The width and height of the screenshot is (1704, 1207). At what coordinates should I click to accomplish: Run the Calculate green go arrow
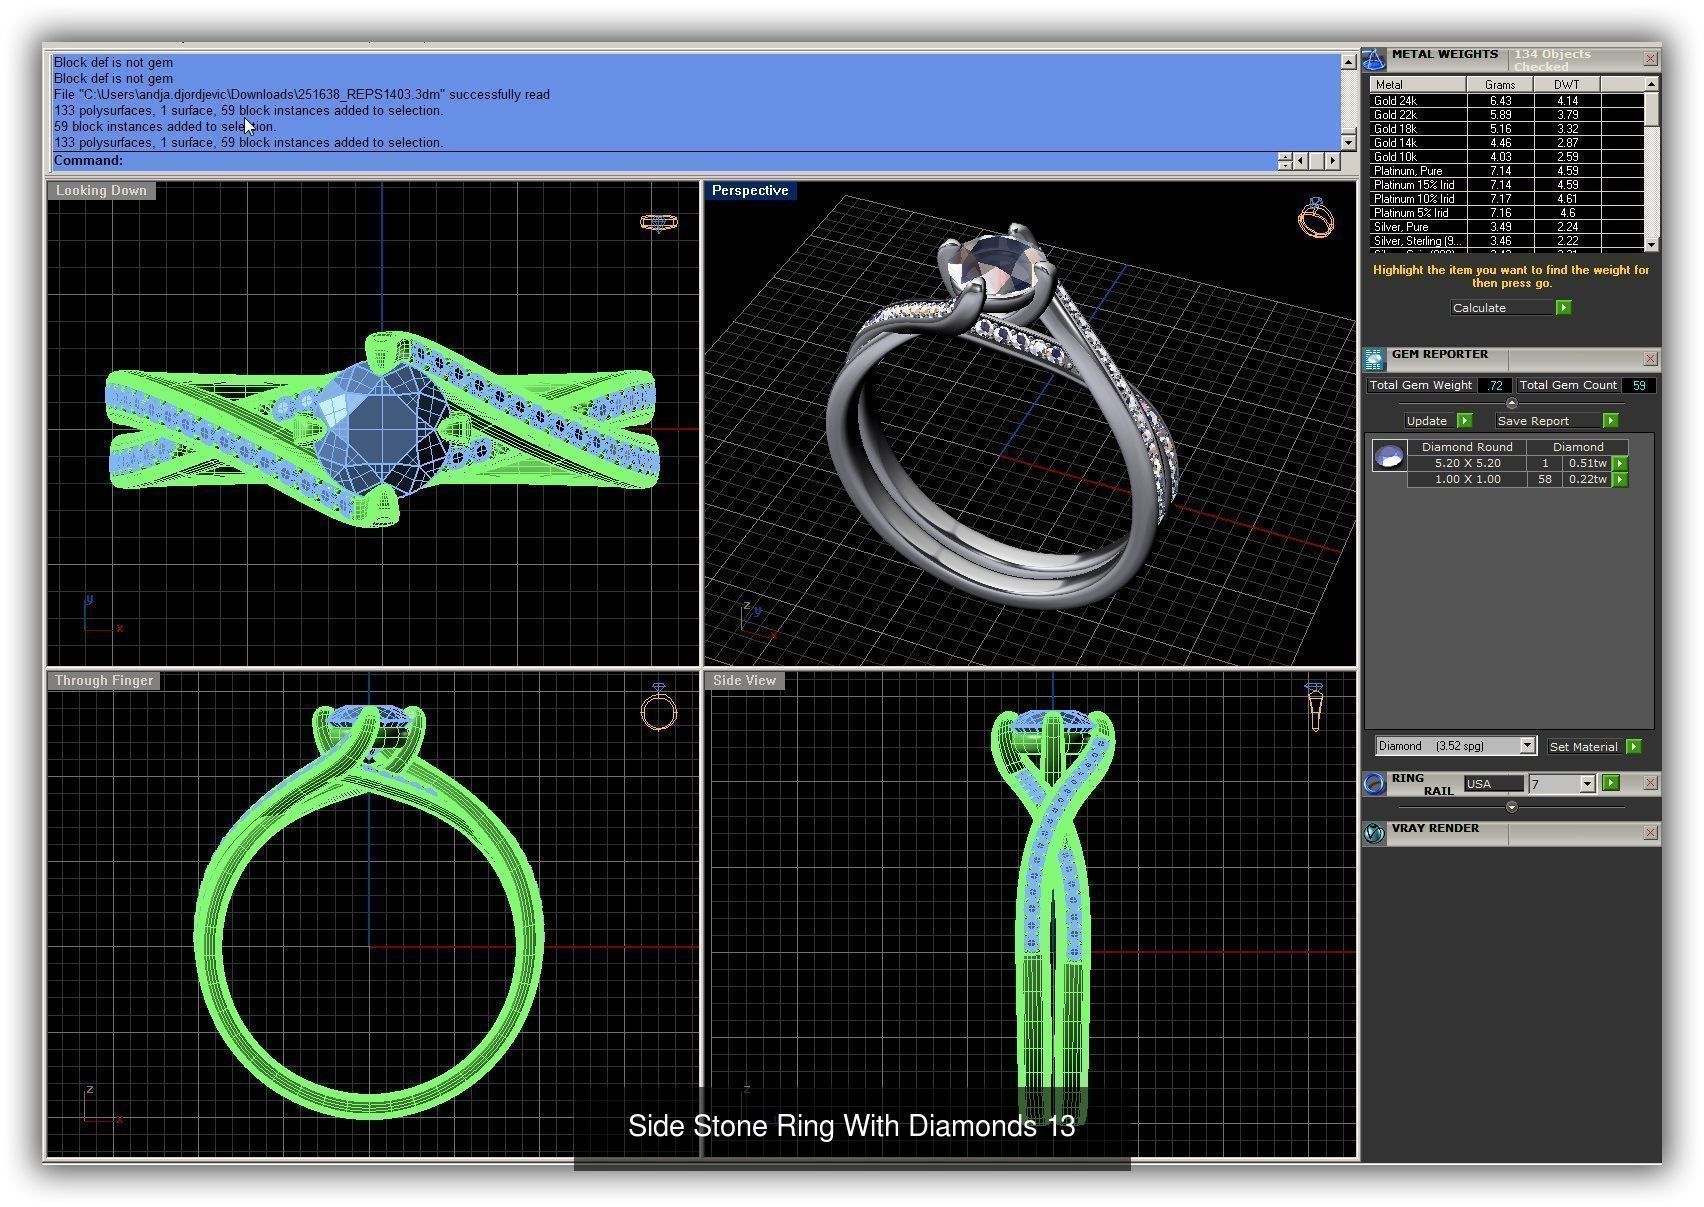[x=1563, y=308]
